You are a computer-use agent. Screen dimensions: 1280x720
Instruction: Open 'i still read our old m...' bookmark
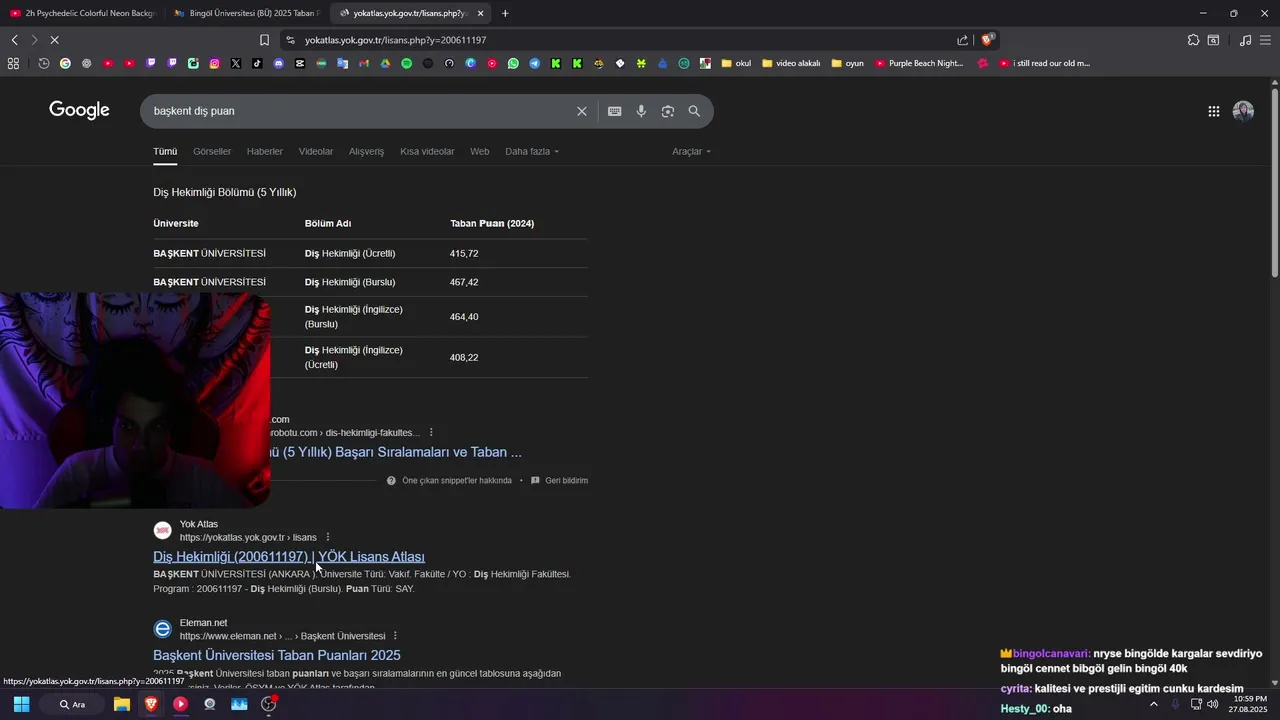pyautogui.click(x=1044, y=63)
